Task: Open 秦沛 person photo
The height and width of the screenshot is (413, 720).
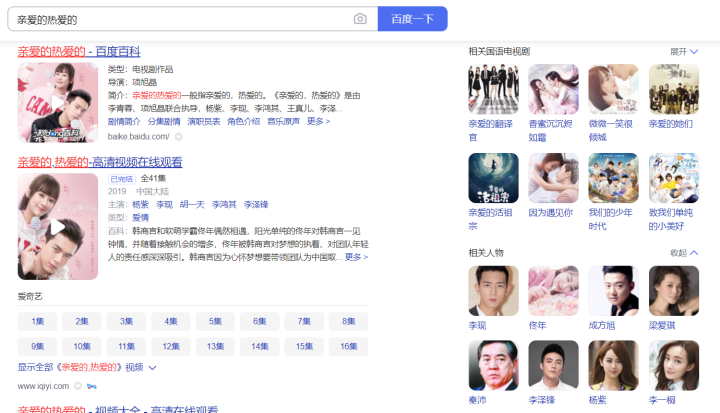Action: pyautogui.click(x=494, y=365)
